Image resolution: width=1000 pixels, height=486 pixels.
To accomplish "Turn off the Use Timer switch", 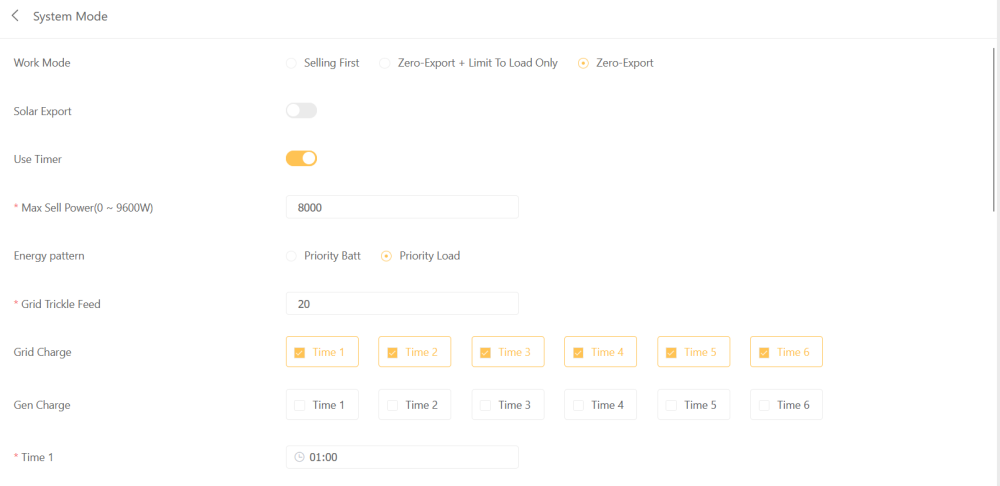I will click(x=301, y=159).
